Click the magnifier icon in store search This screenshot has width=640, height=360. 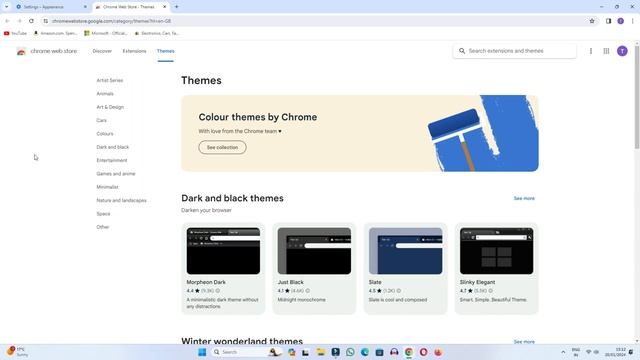click(x=462, y=51)
